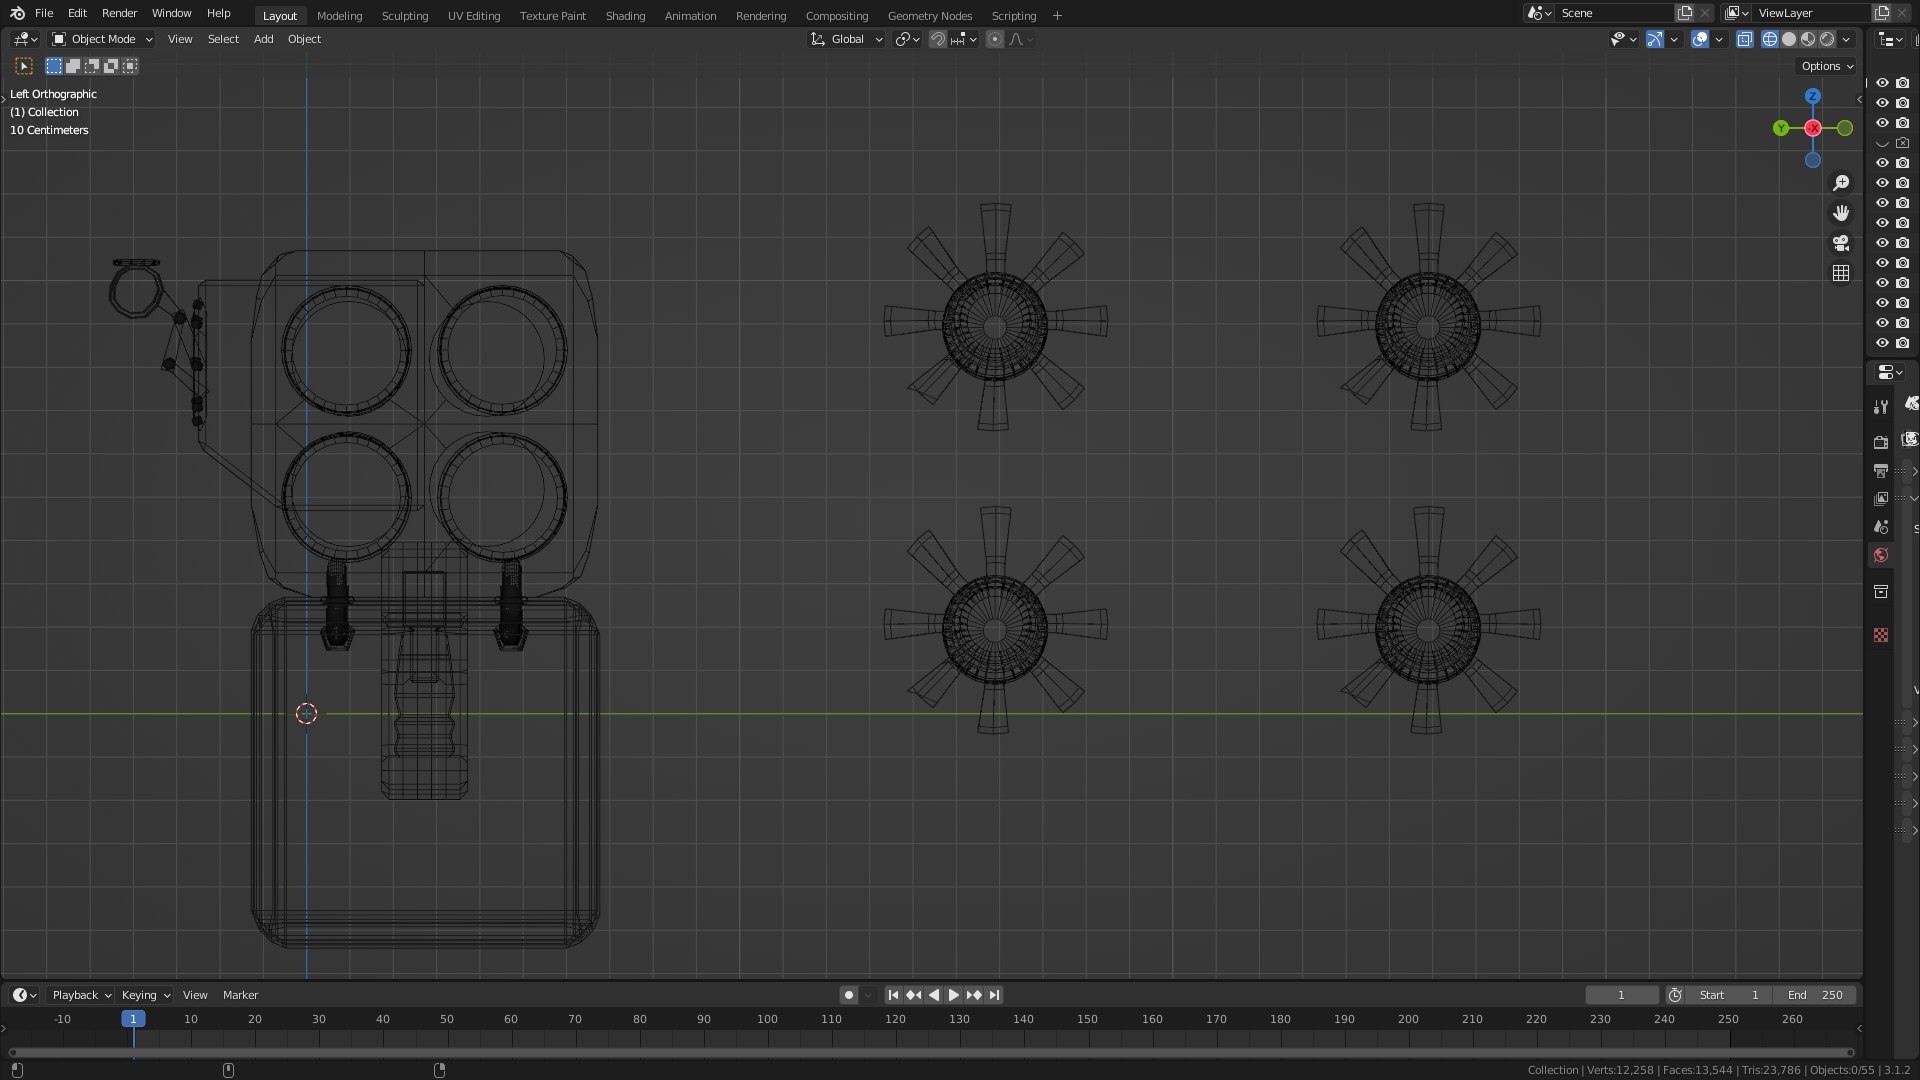Click the End frame field
Screen dimensions: 1920x1080
tap(1815, 995)
